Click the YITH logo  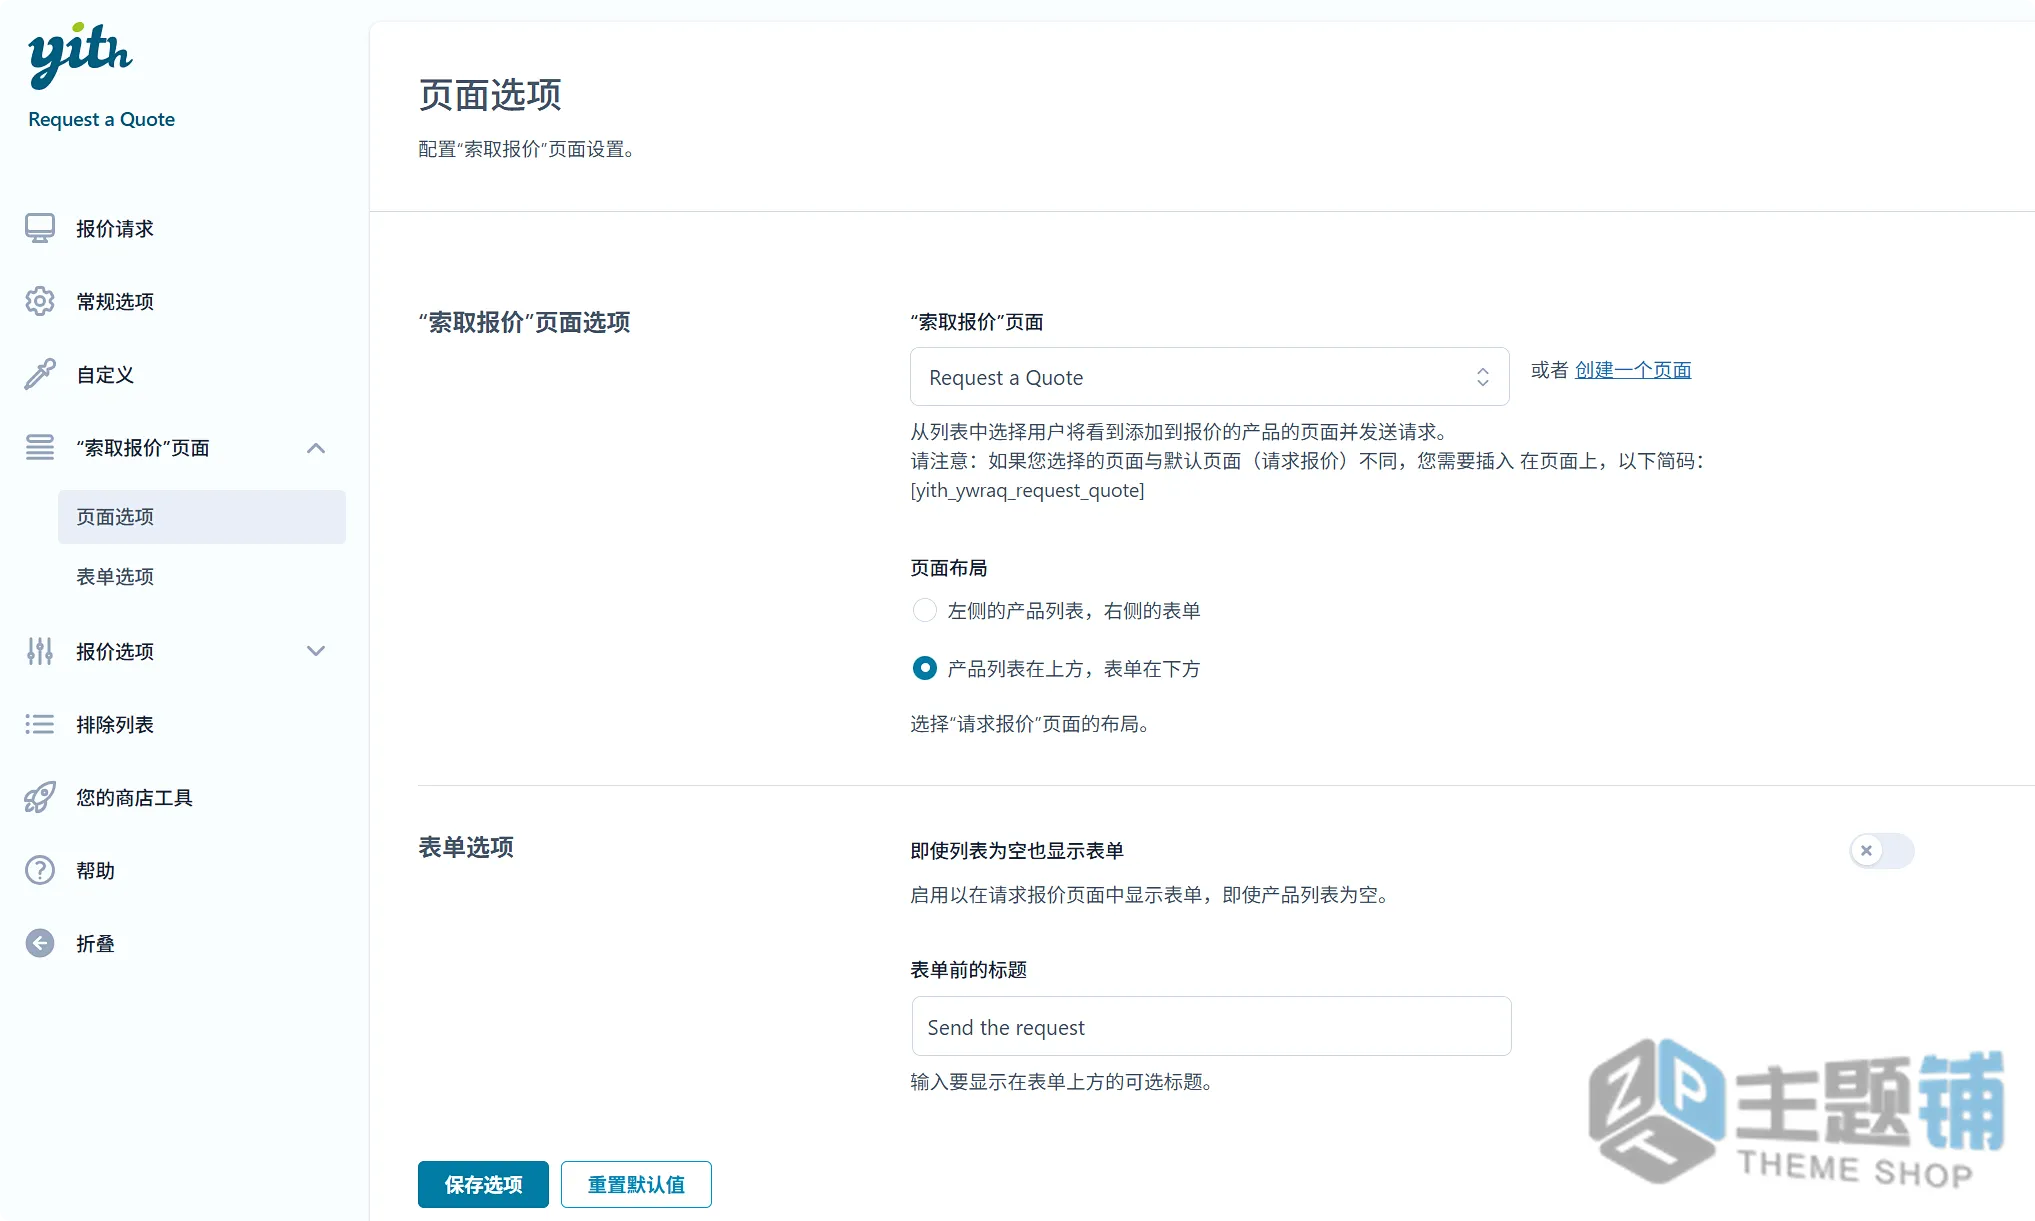pyautogui.click(x=79, y=55)
